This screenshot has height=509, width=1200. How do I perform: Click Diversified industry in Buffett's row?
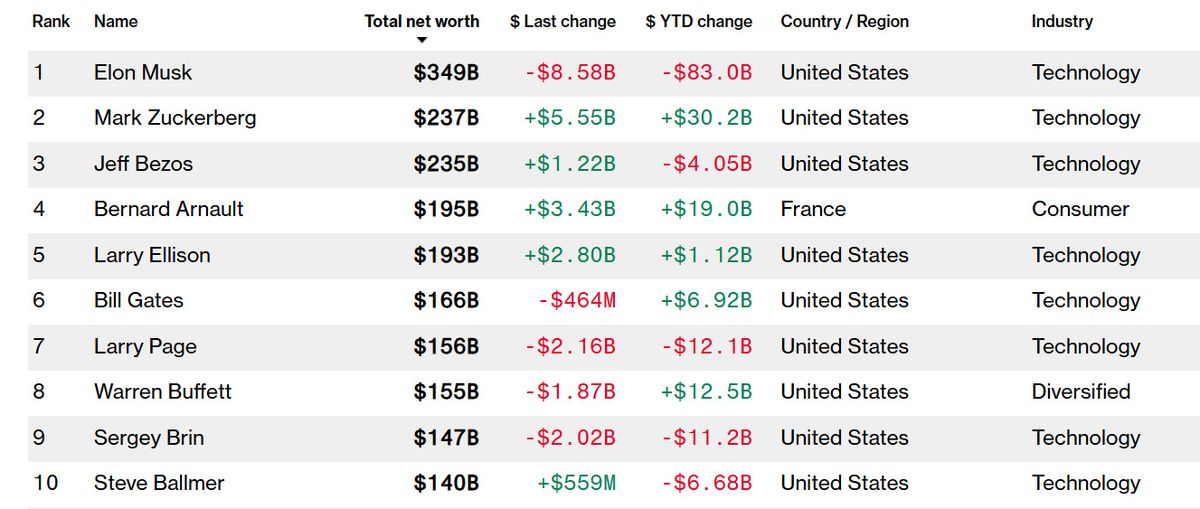1081,392
